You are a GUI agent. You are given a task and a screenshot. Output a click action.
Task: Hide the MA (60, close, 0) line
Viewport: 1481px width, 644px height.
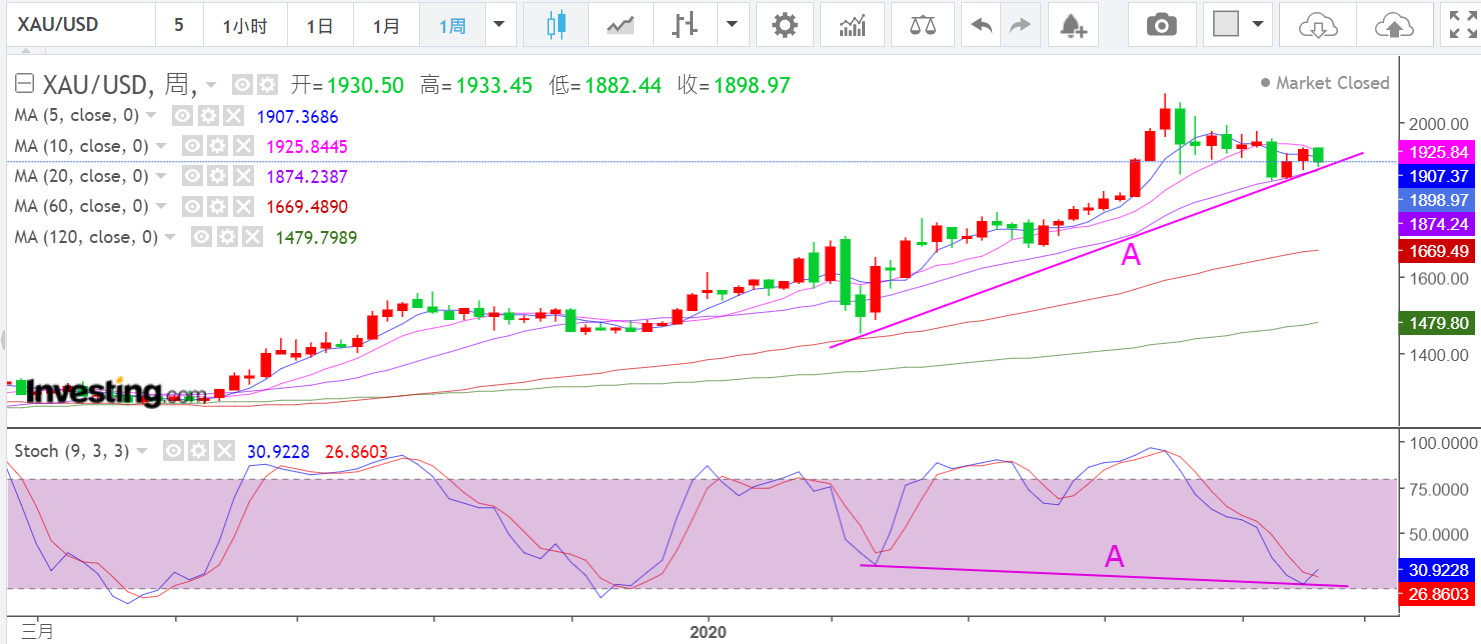(192, 206)
